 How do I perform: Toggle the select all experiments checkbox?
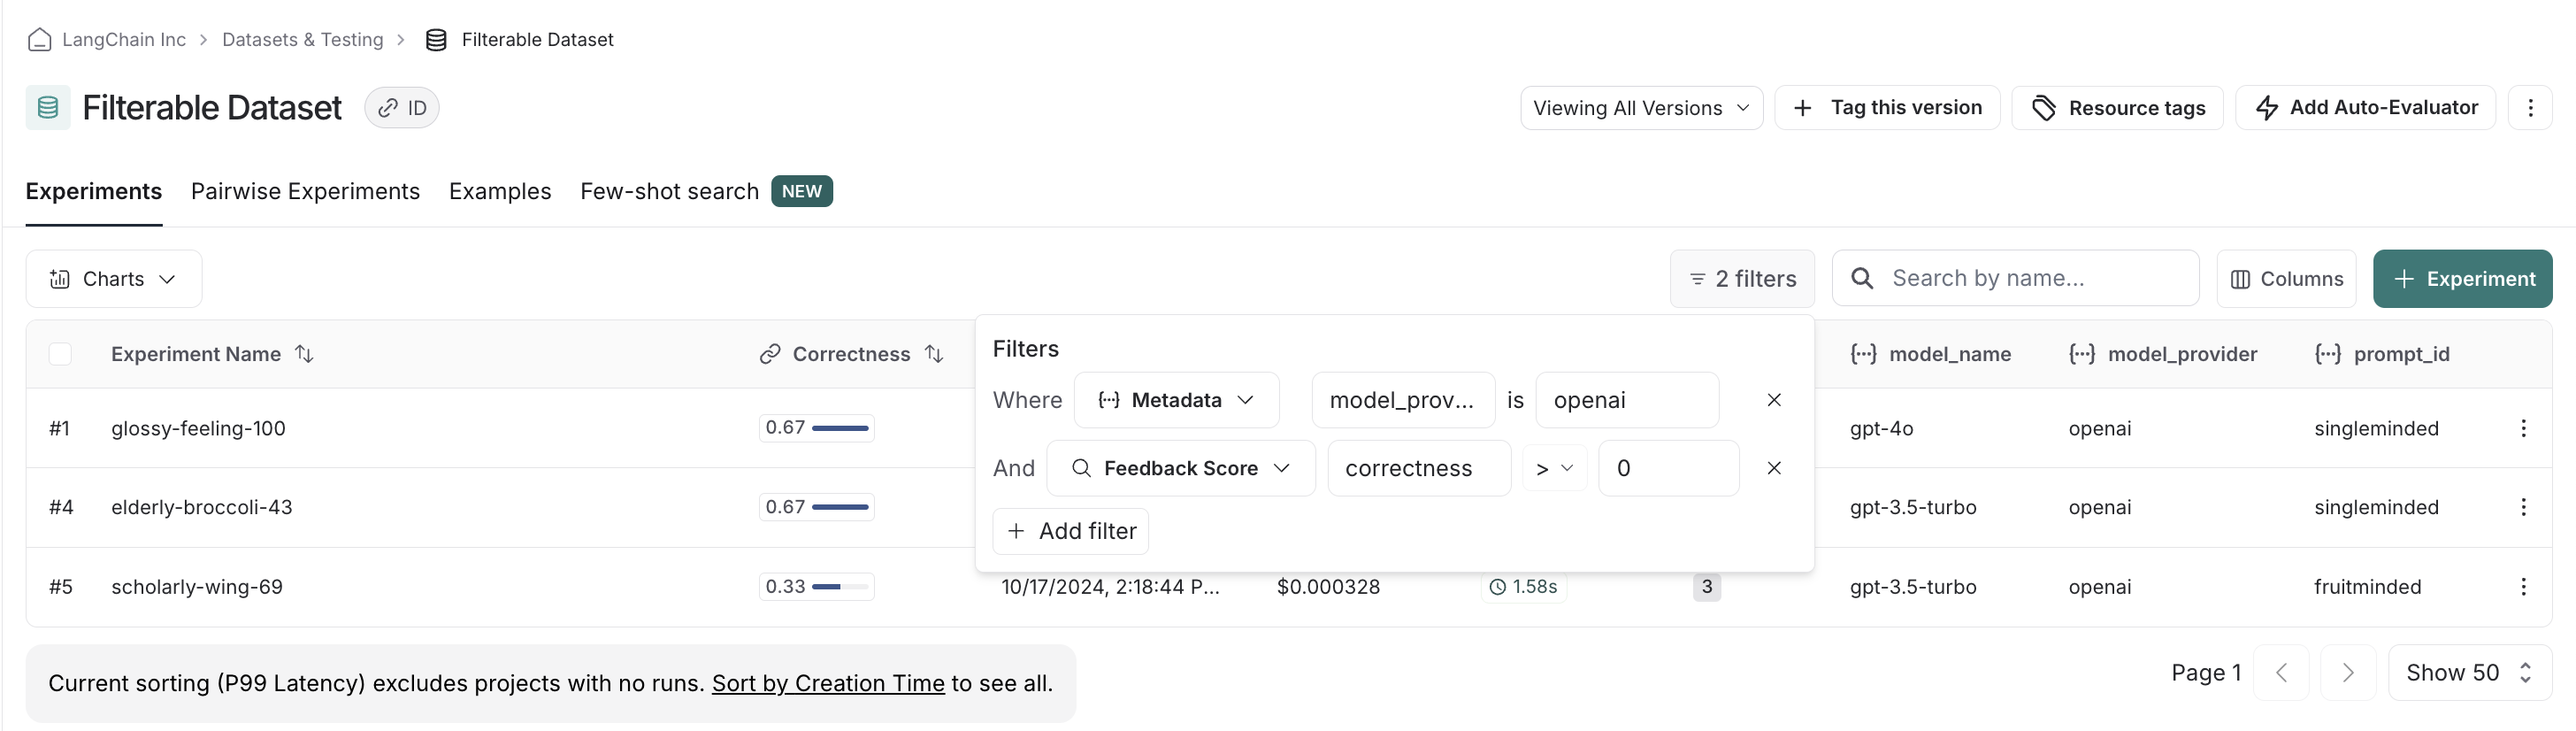point(60,354)
